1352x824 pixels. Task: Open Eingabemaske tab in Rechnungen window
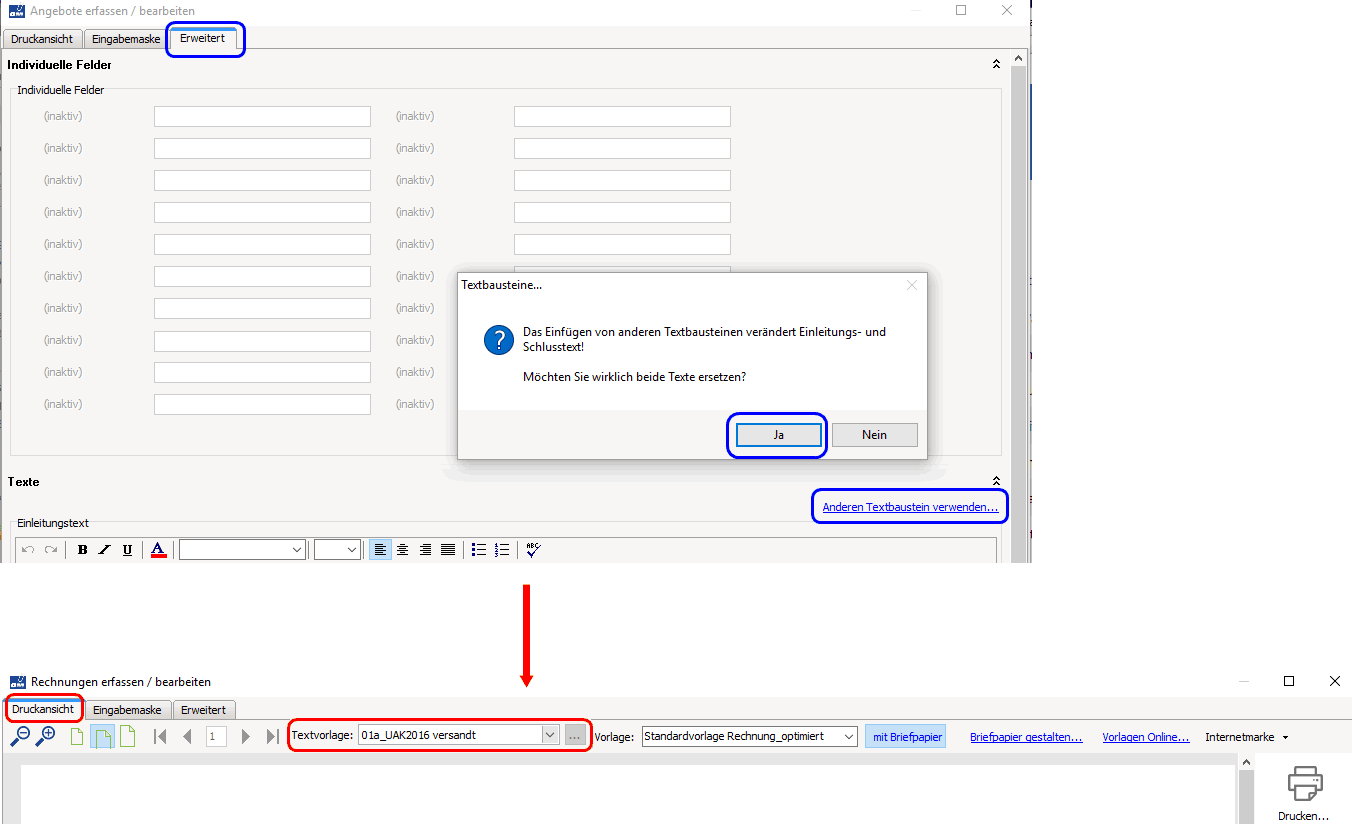pos(127,710)
